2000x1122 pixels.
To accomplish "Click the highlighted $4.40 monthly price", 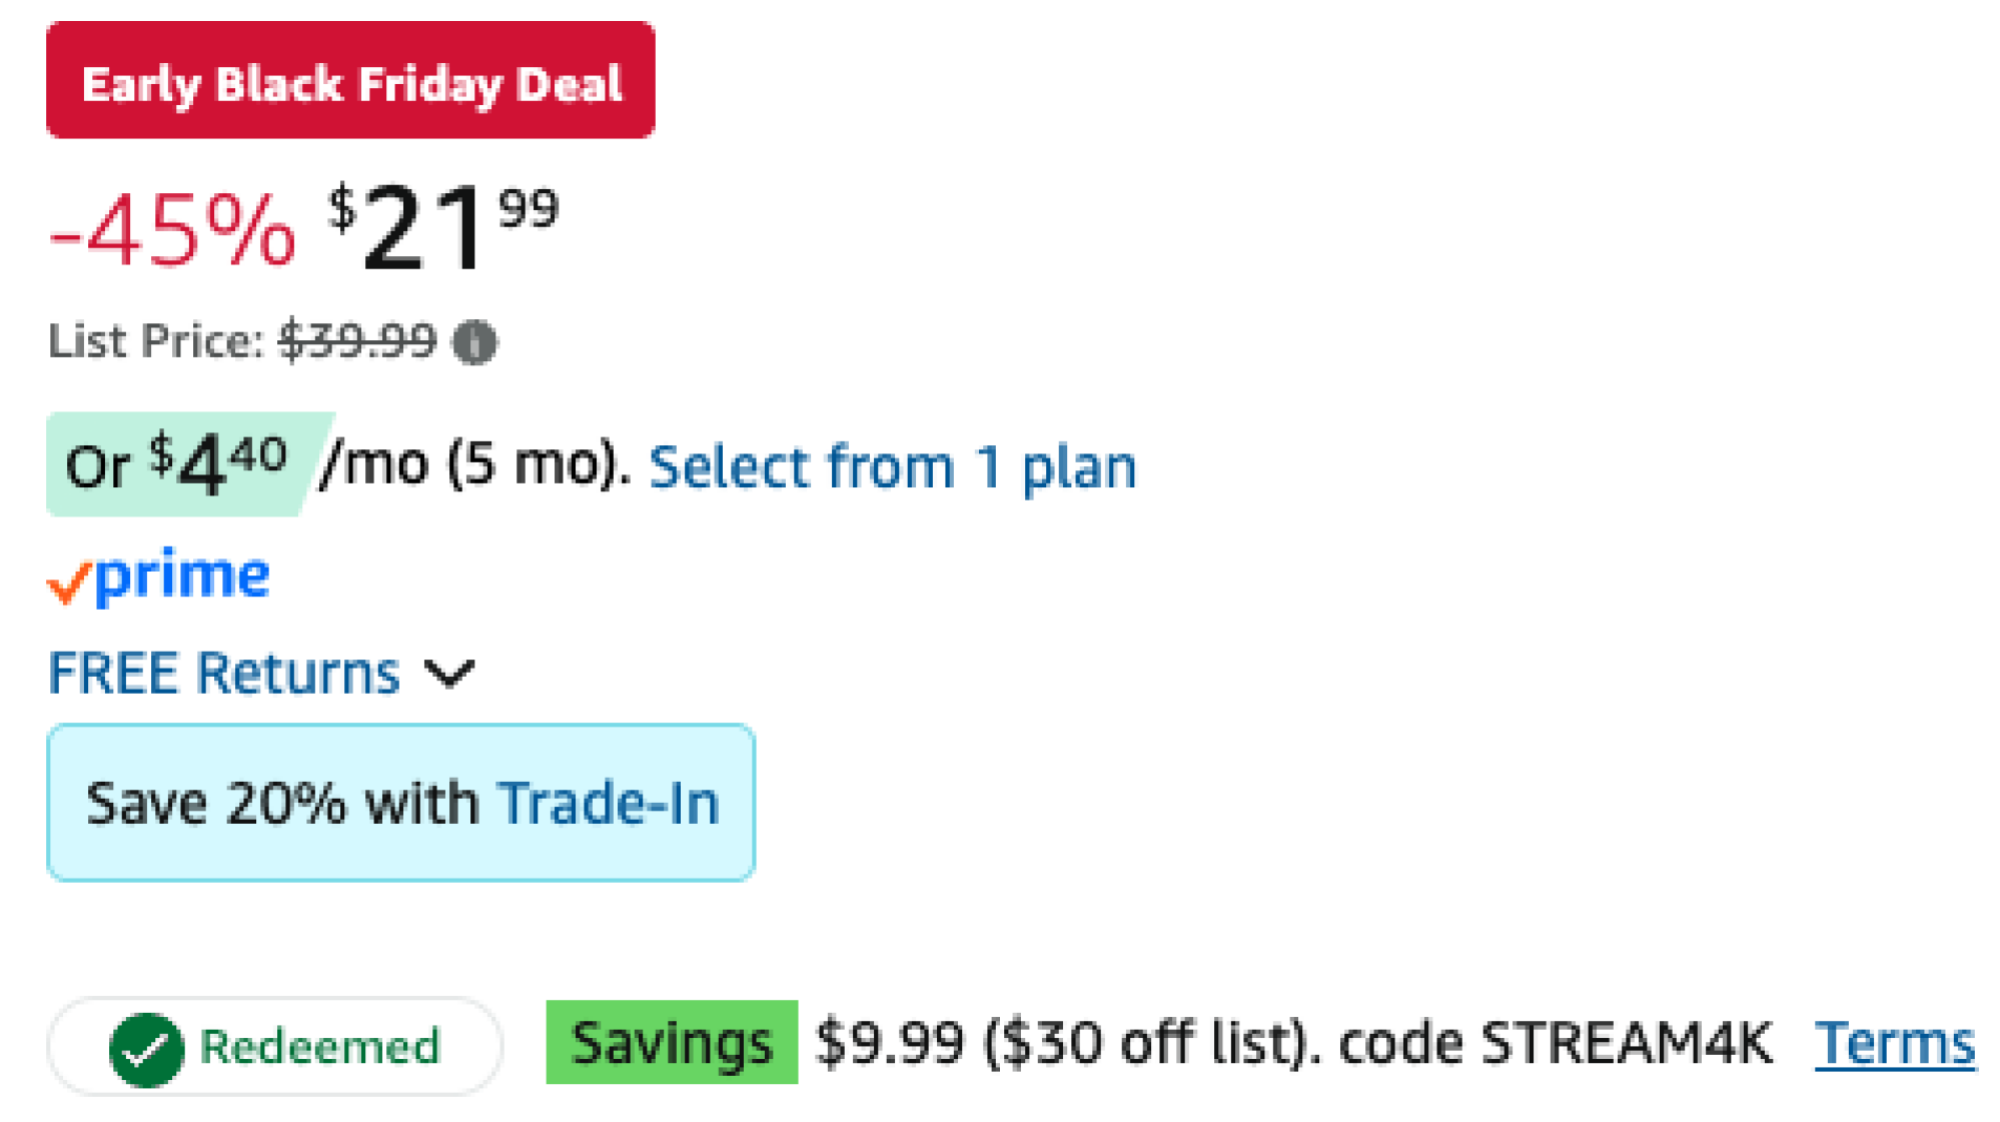I will click(213, 464).
